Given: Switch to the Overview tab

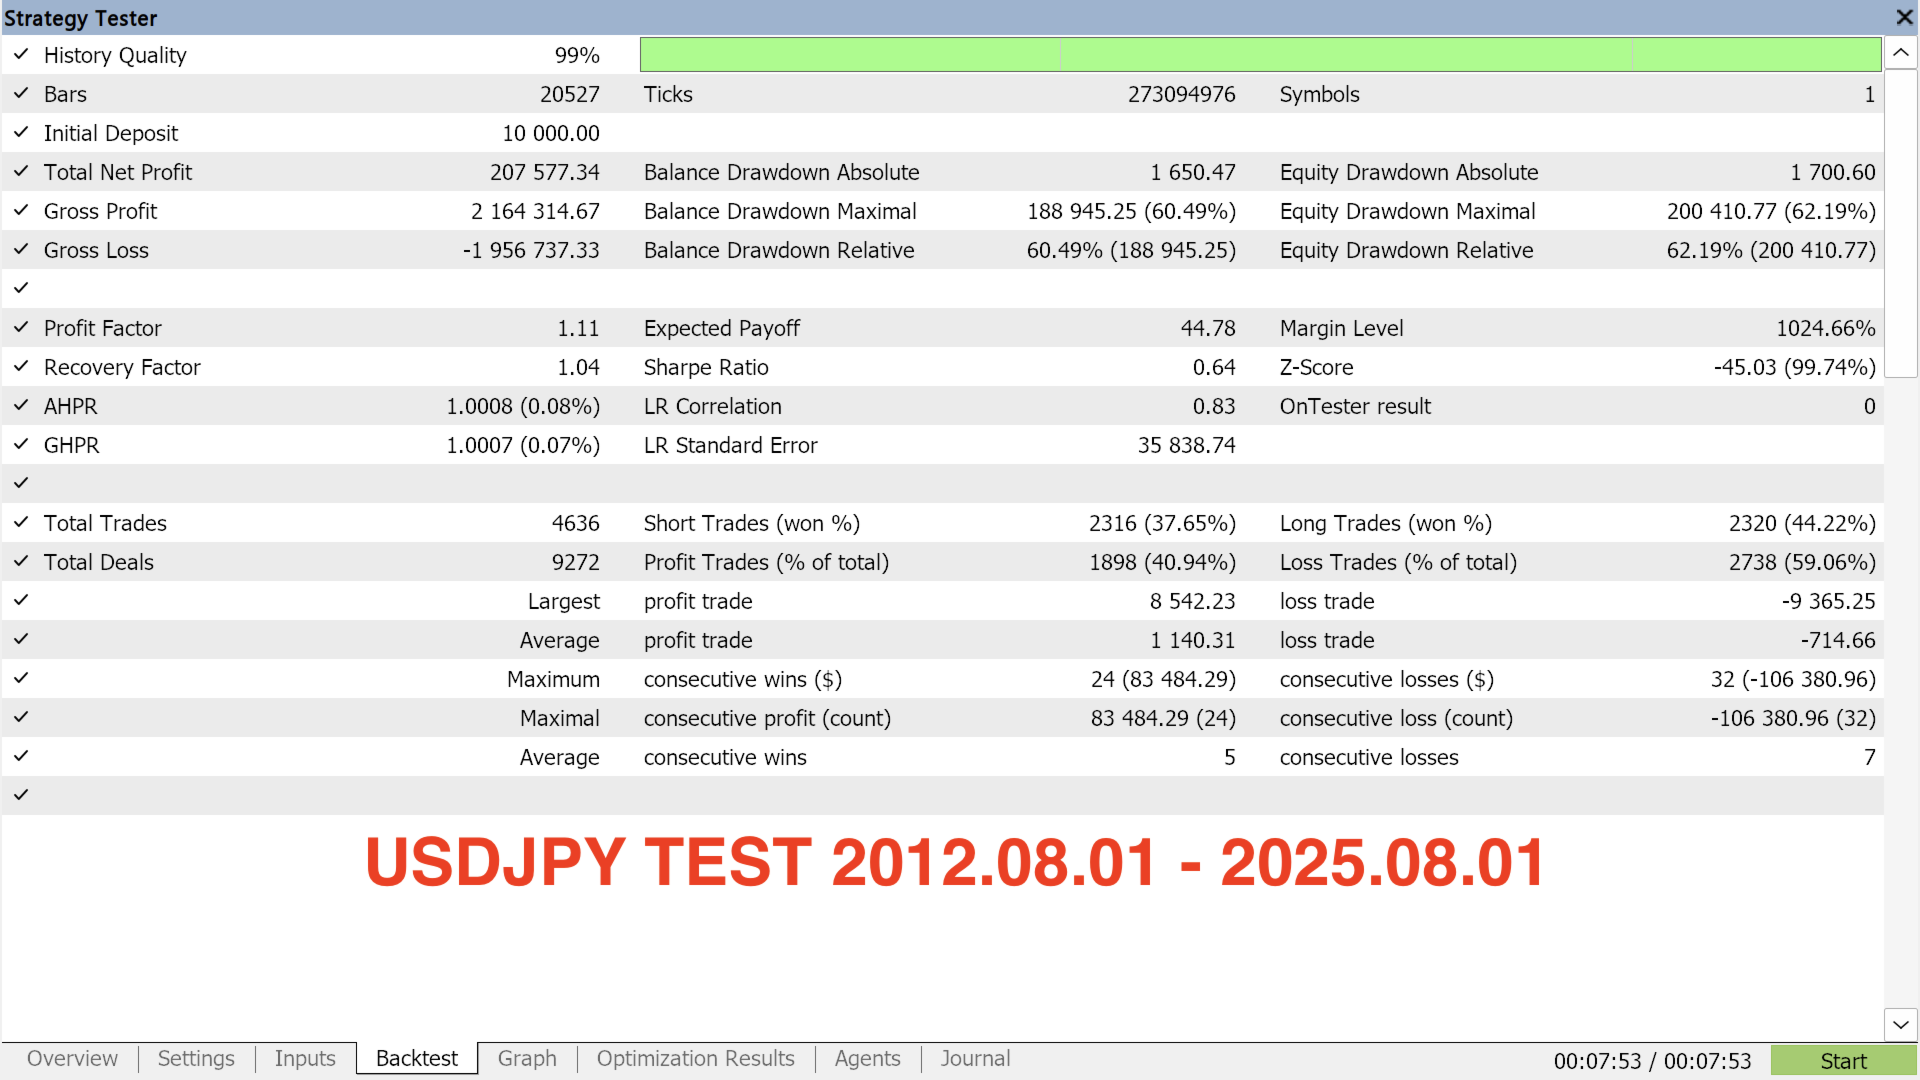Looking at the screenshot, I should (72, 1059).
